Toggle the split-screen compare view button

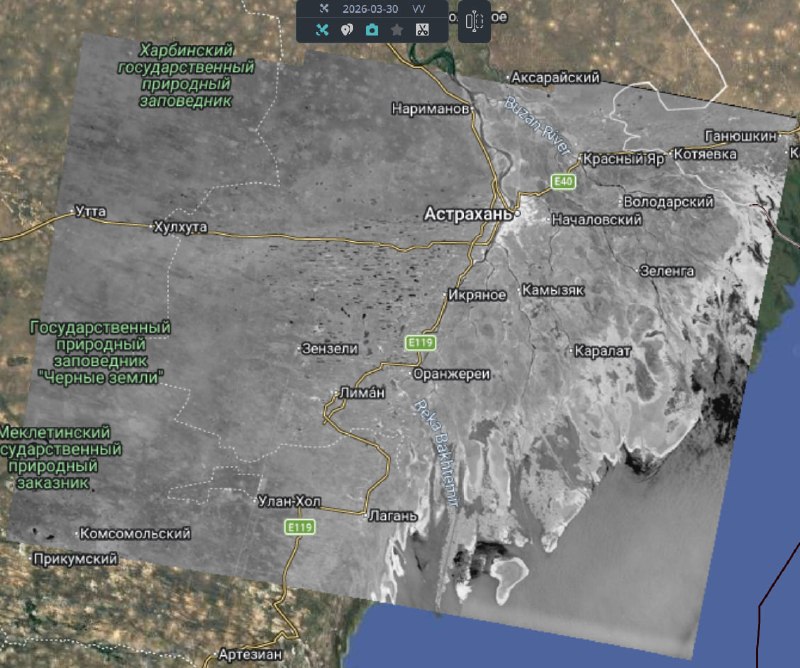pyautogui.click(x=474, y=22)
